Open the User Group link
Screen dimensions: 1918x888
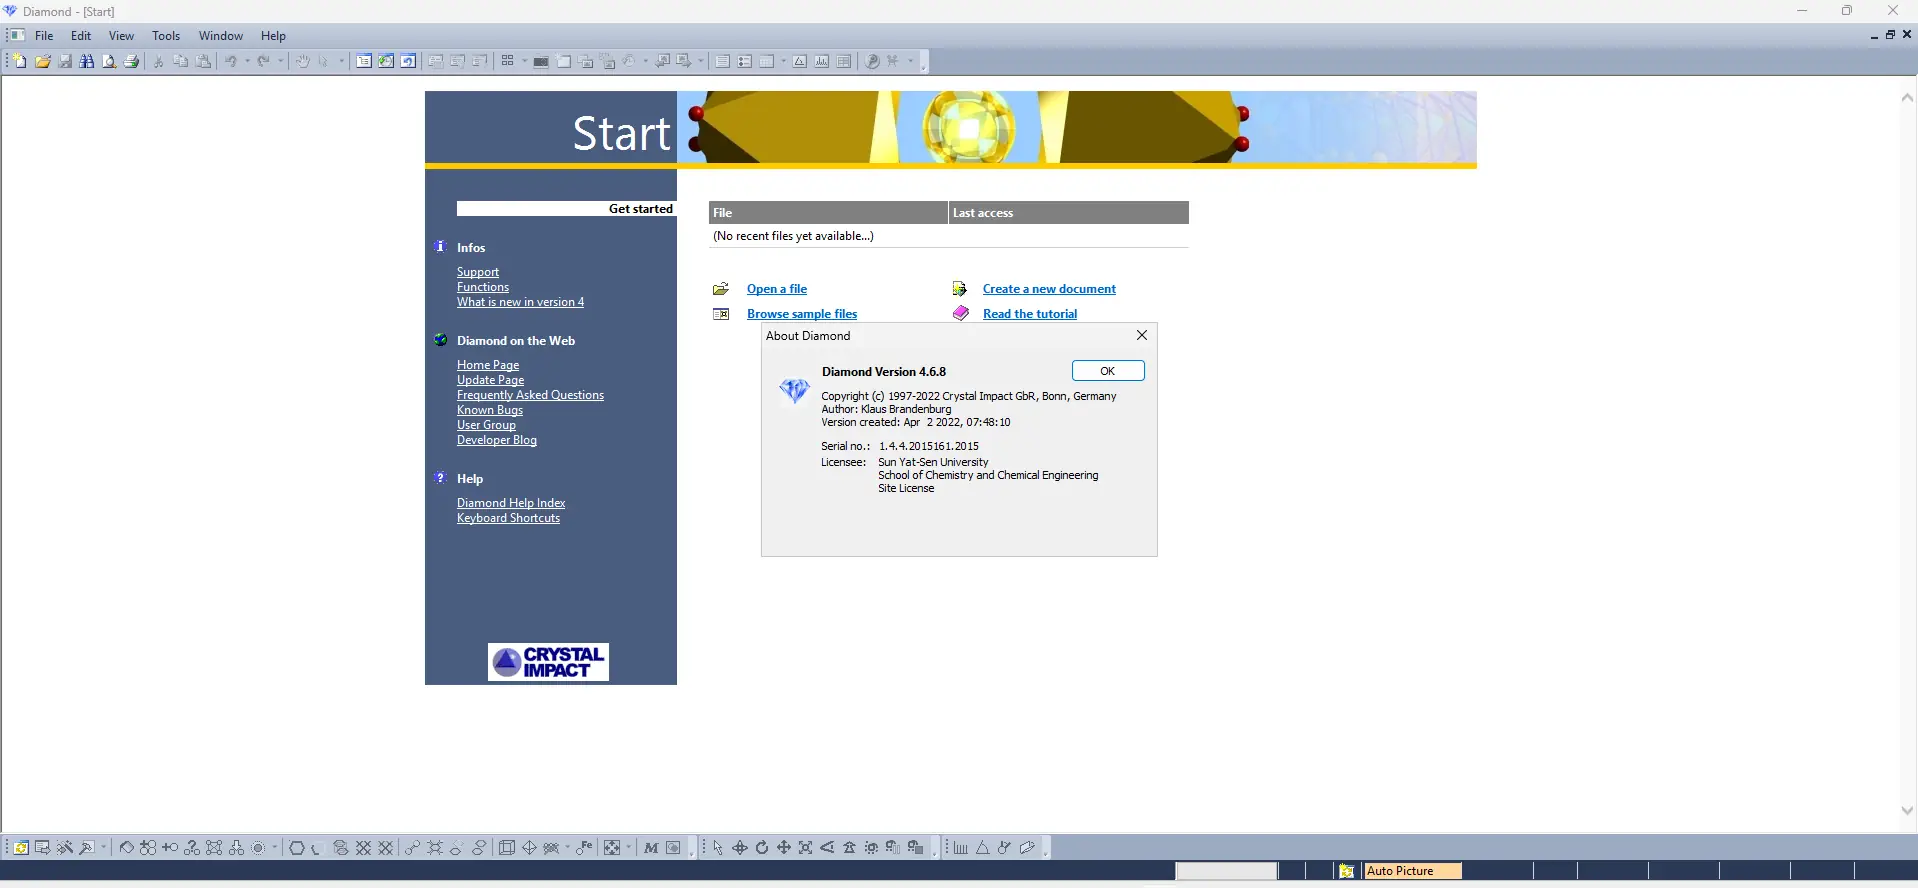coord(487,425)
